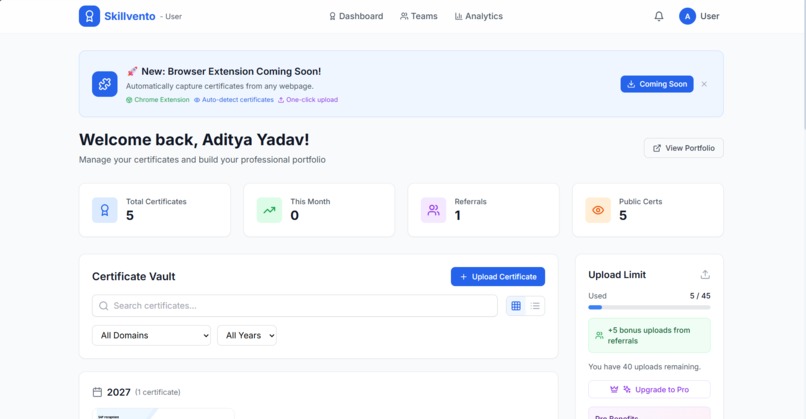806x419 pixels.
Task: Click the +5 bonus uploads from referrals note
Action: [x=649, y=335]
